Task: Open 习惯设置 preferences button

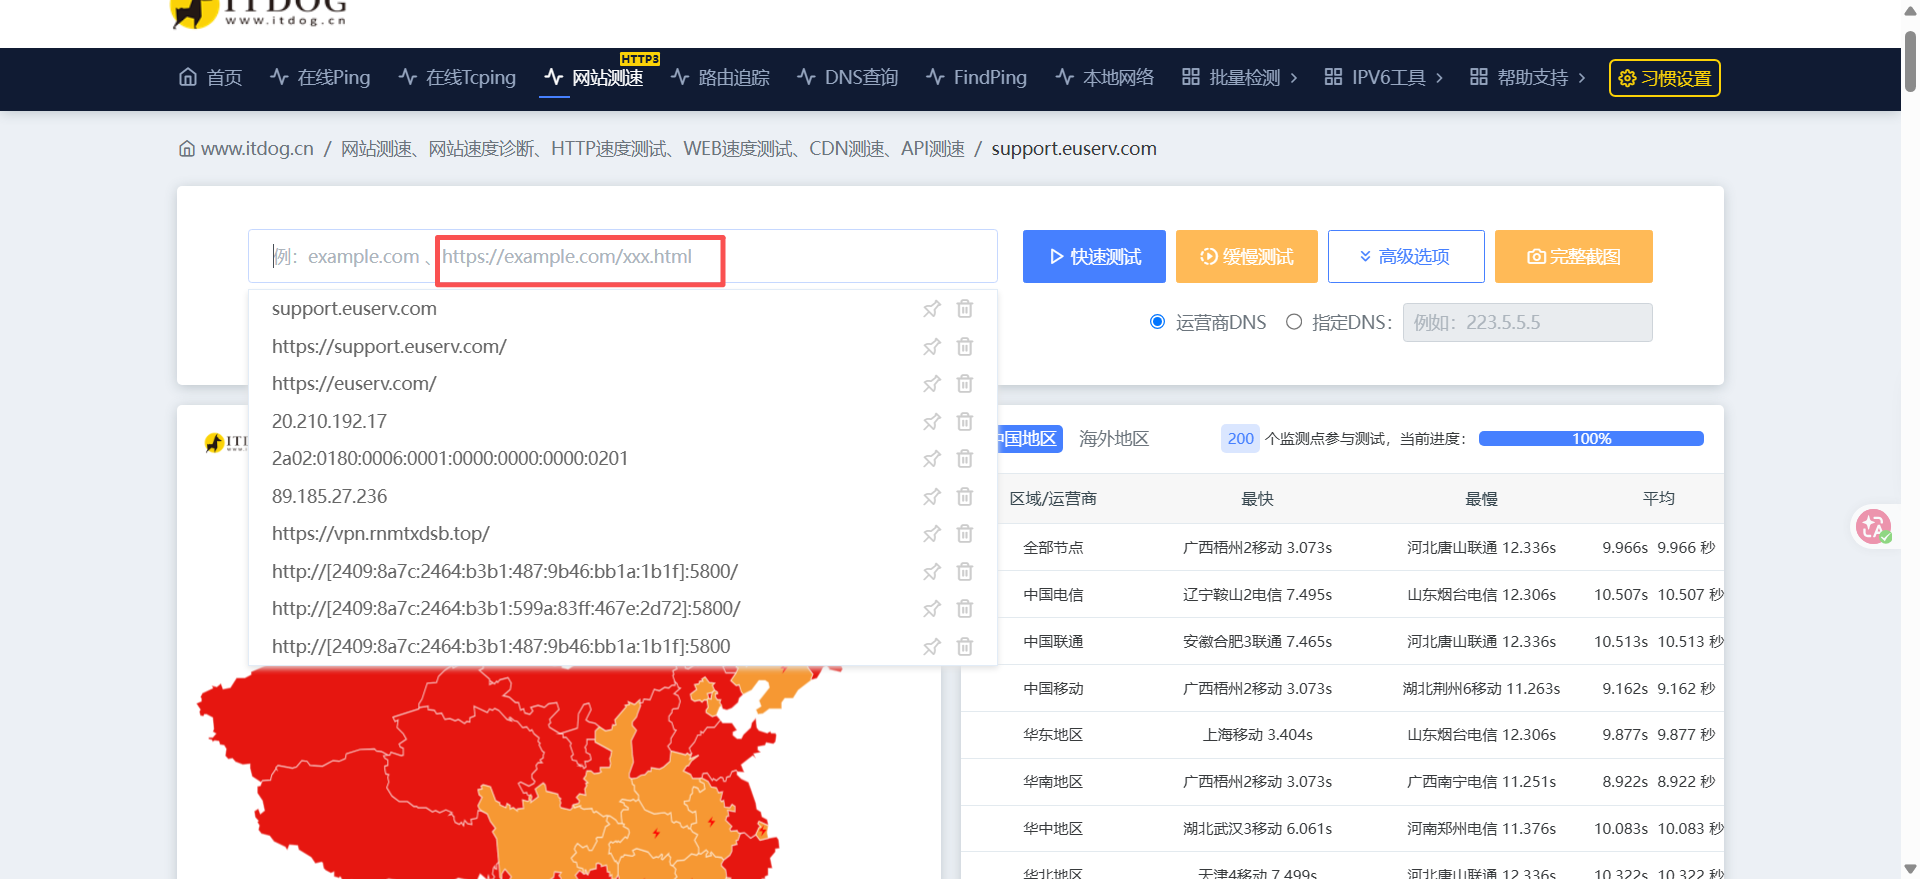Action: [1665, 78]
